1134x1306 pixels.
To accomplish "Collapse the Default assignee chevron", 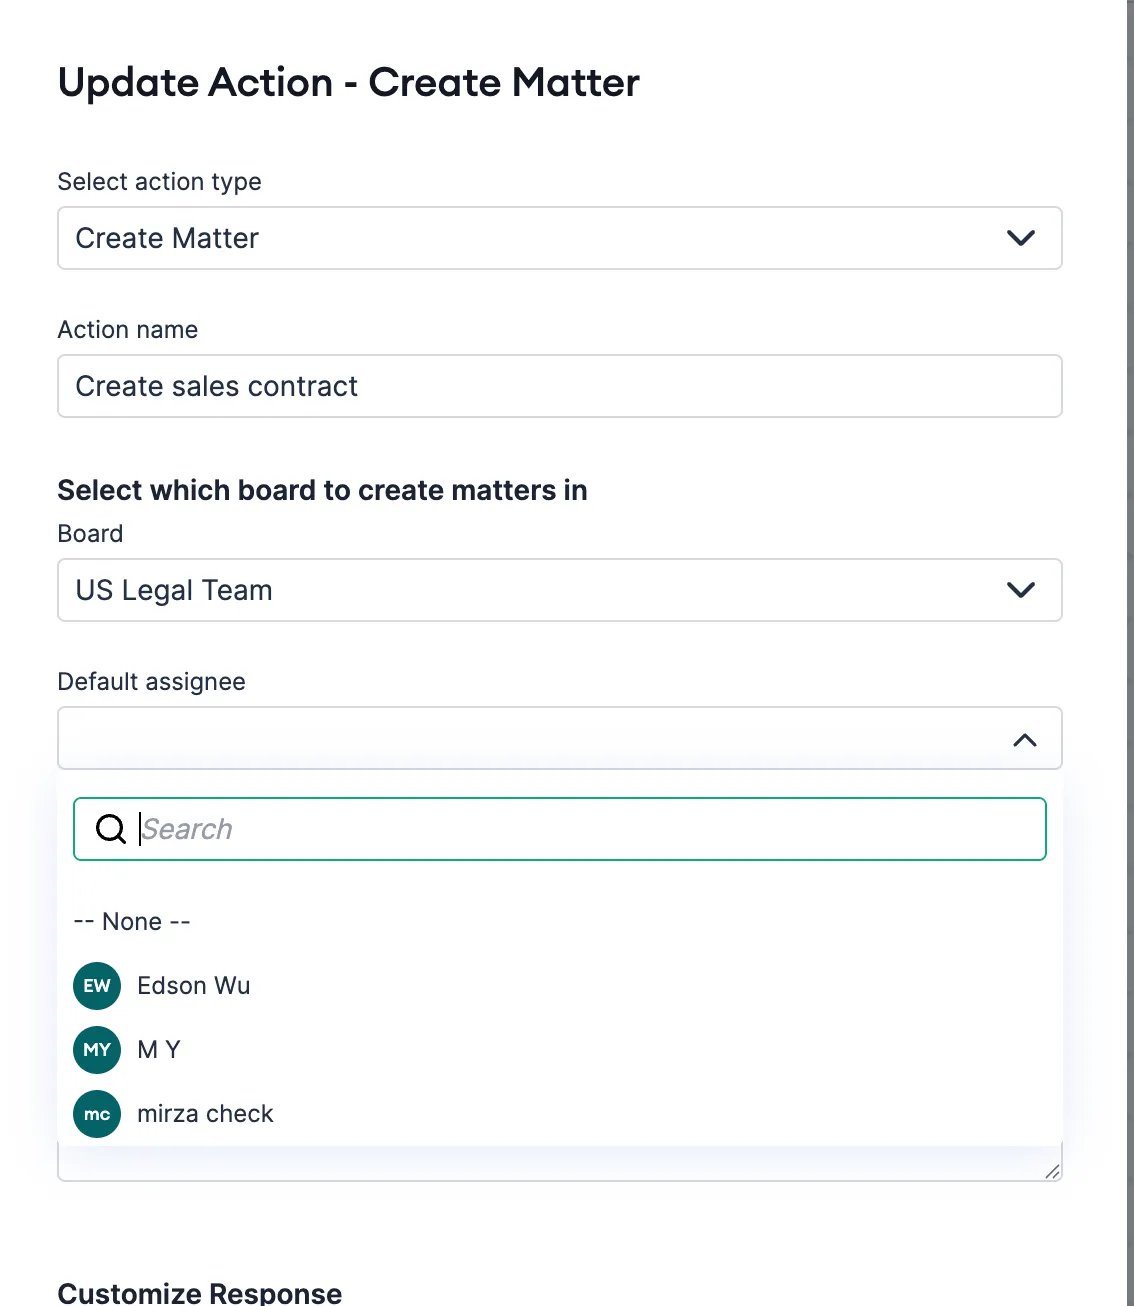I will tap(1024, 740).
